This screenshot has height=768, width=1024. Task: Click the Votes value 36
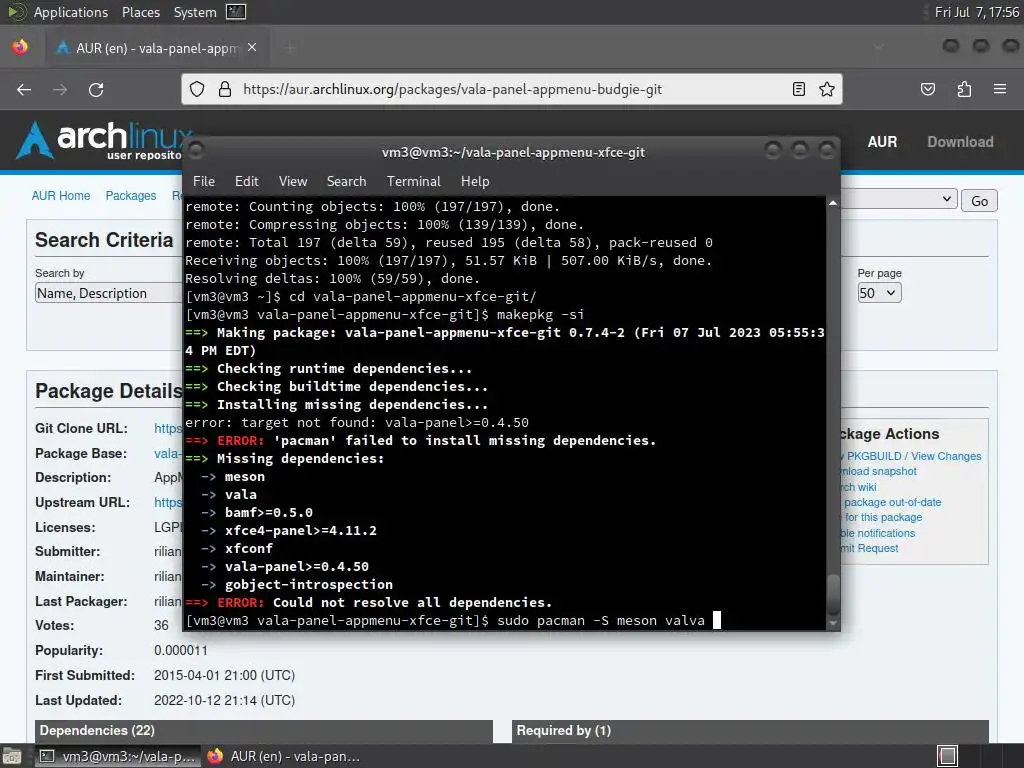coord(161,626)
